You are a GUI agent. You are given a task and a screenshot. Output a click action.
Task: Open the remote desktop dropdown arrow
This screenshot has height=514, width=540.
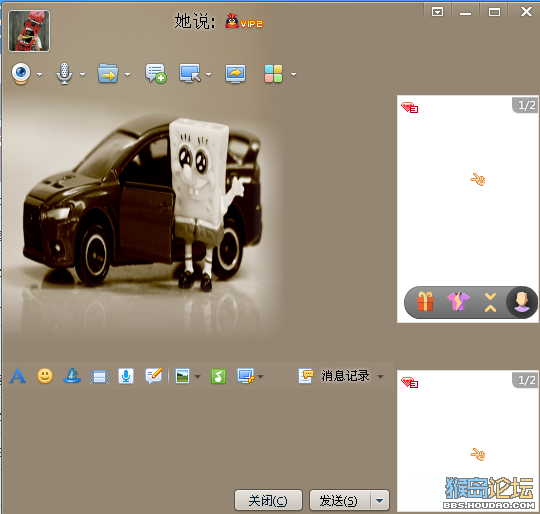click(208, 74)
